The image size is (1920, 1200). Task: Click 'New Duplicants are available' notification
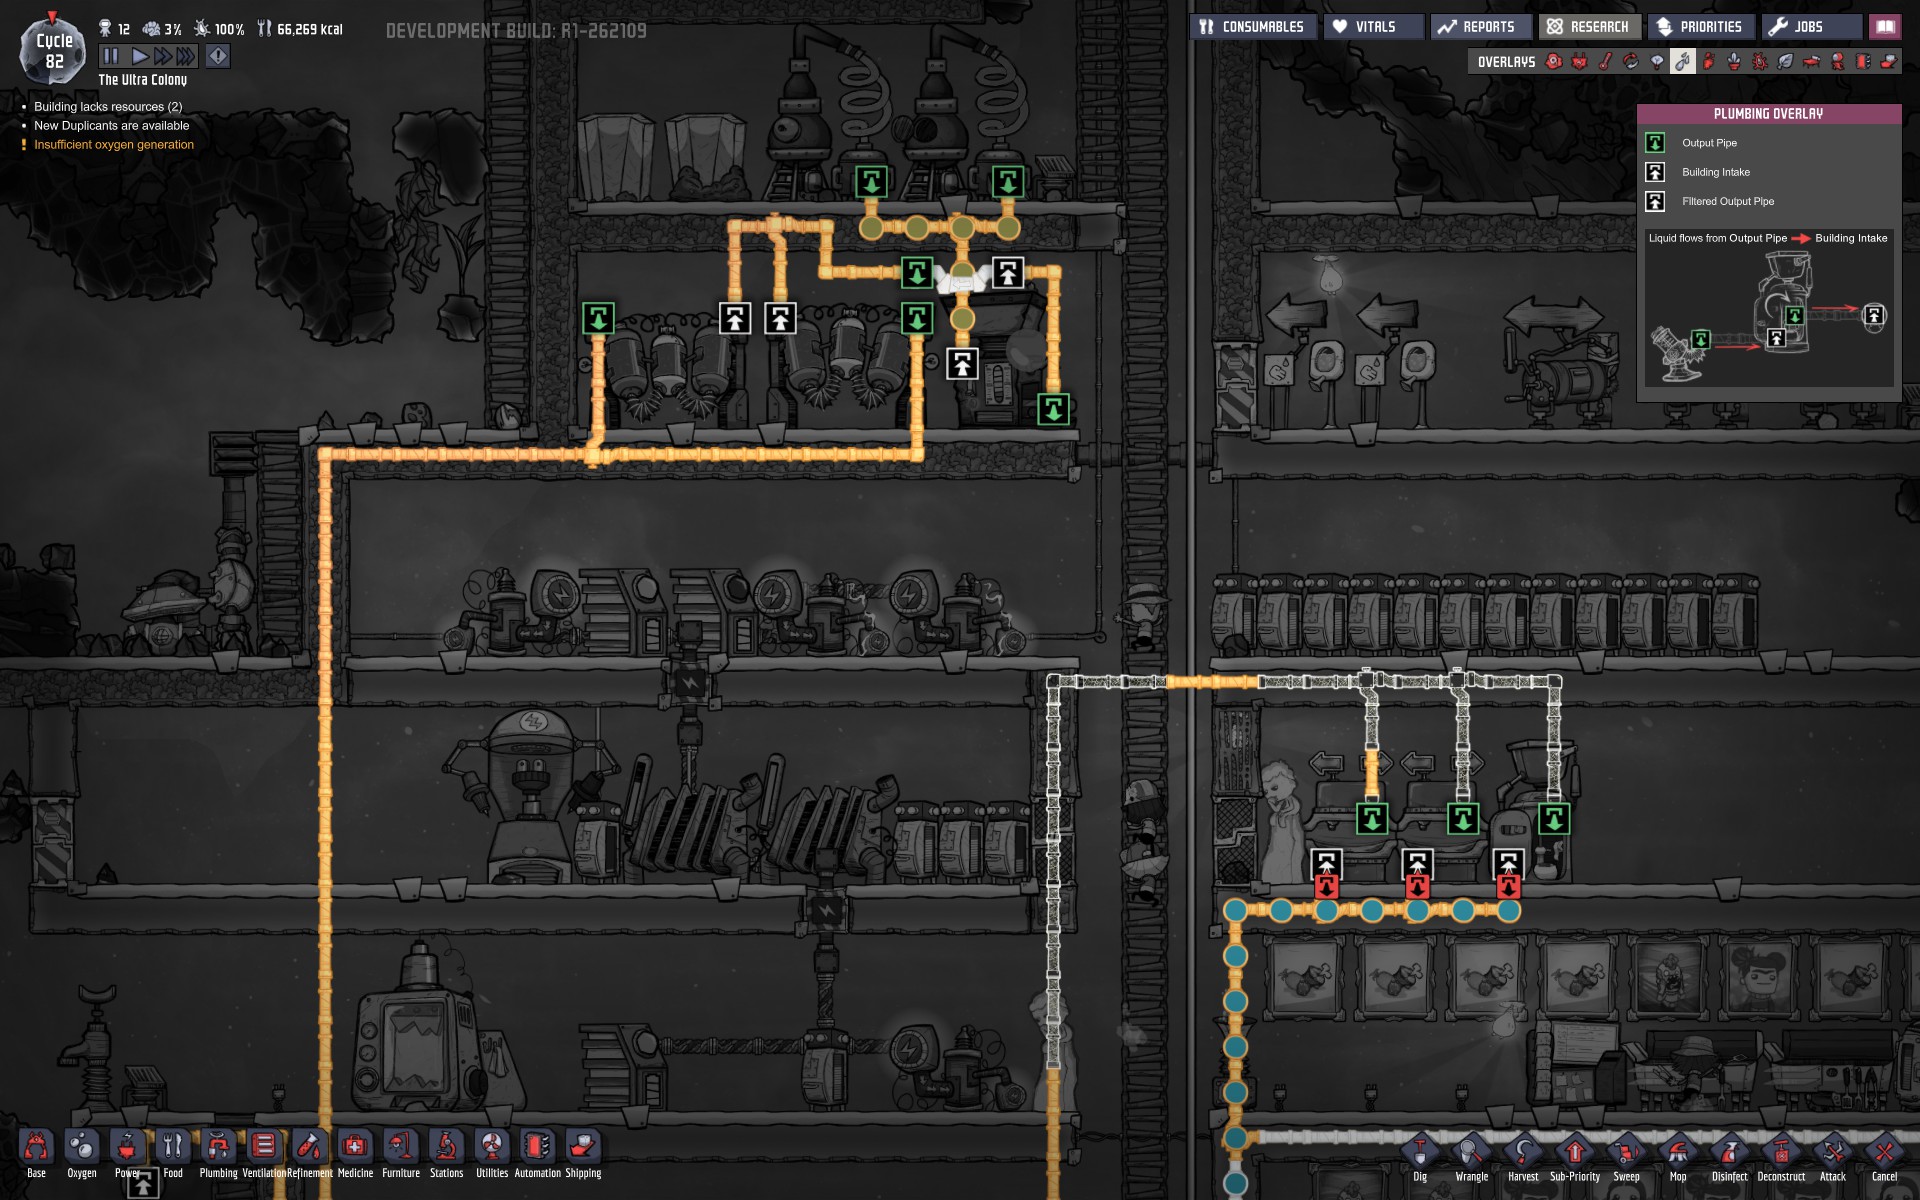111,126
